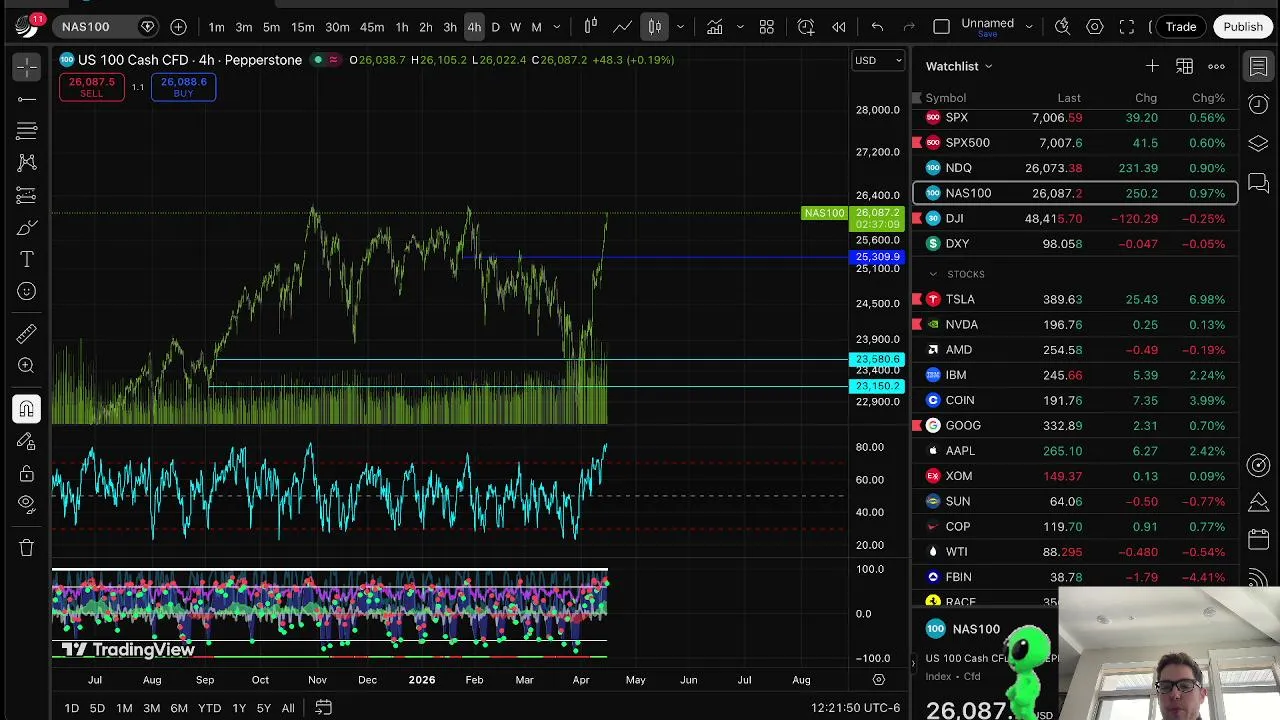This screenshot has height=720, width=1280.
Task: Open the indicators menu icon
Action: tap(715, 27)
